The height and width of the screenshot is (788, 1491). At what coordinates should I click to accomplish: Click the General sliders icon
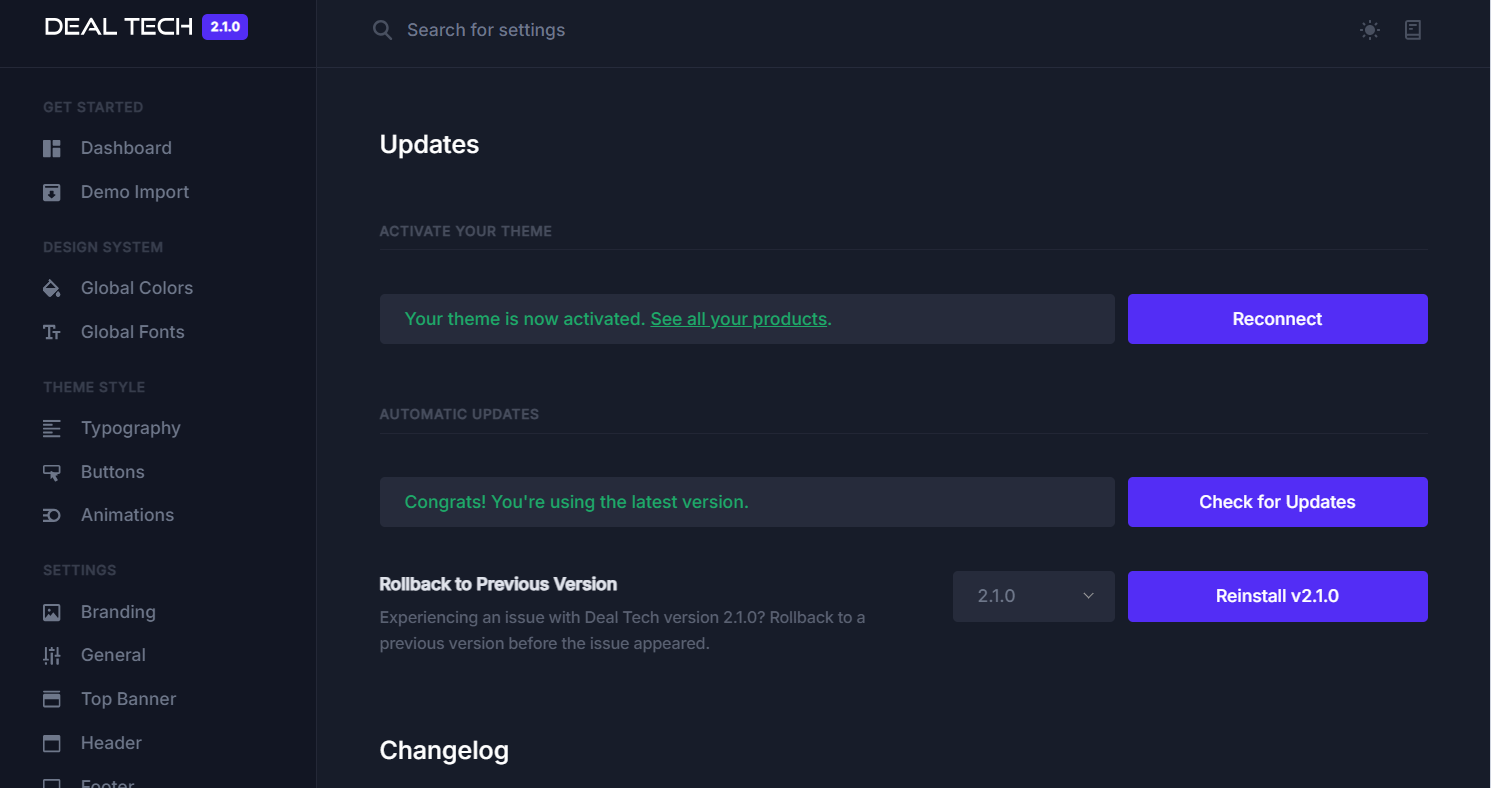click(x=52, y=655)
